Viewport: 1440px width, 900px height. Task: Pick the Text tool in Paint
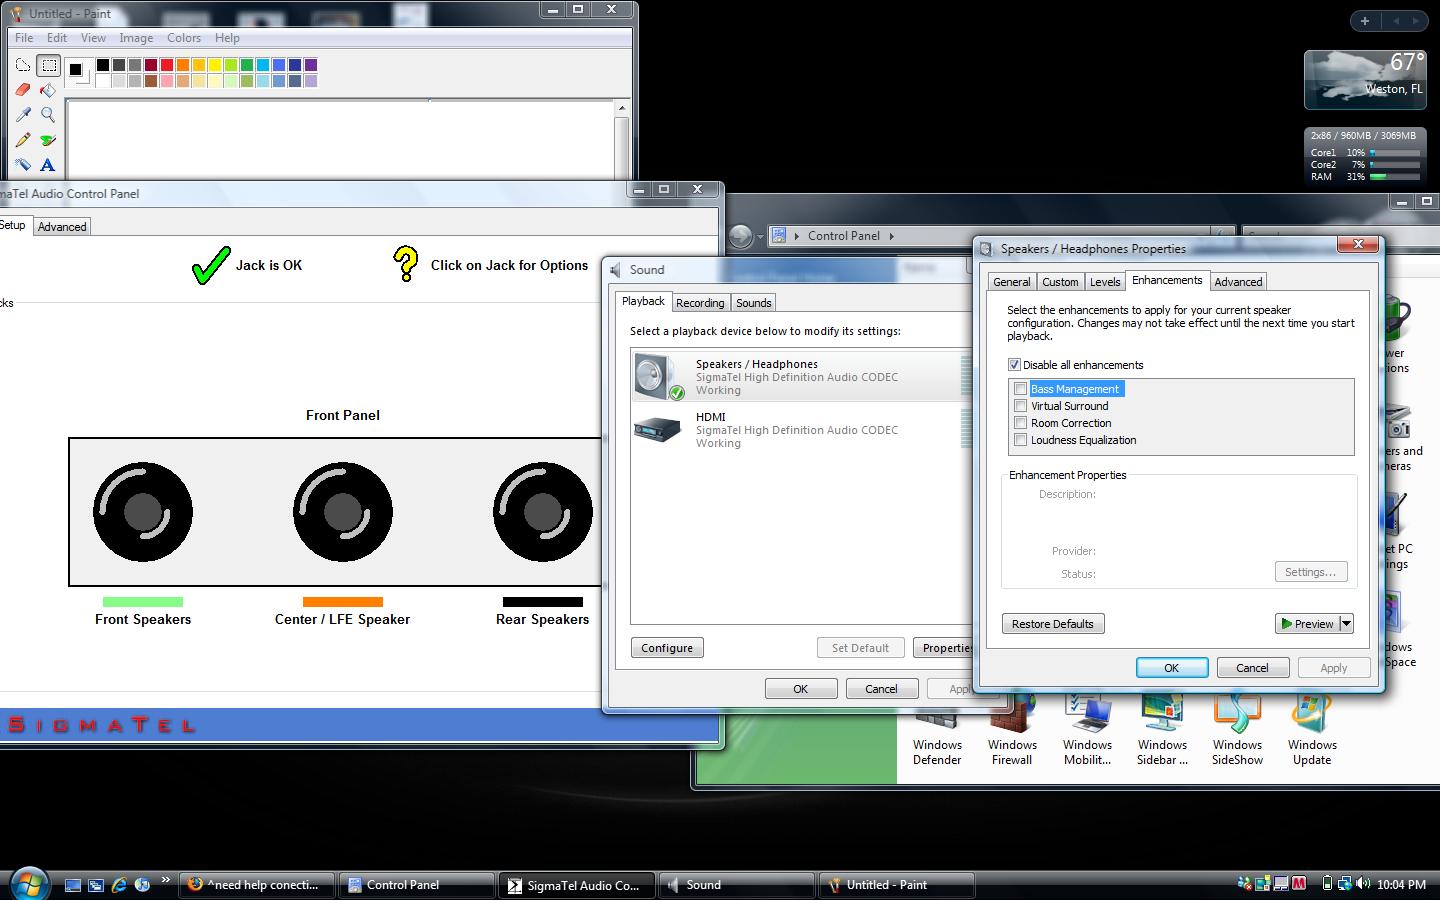48,165
